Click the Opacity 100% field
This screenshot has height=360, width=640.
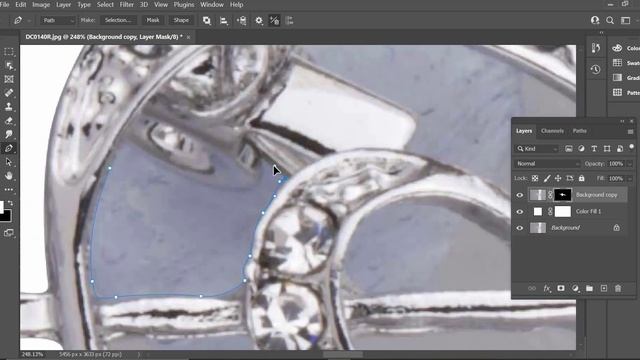[x=616, y=164]
